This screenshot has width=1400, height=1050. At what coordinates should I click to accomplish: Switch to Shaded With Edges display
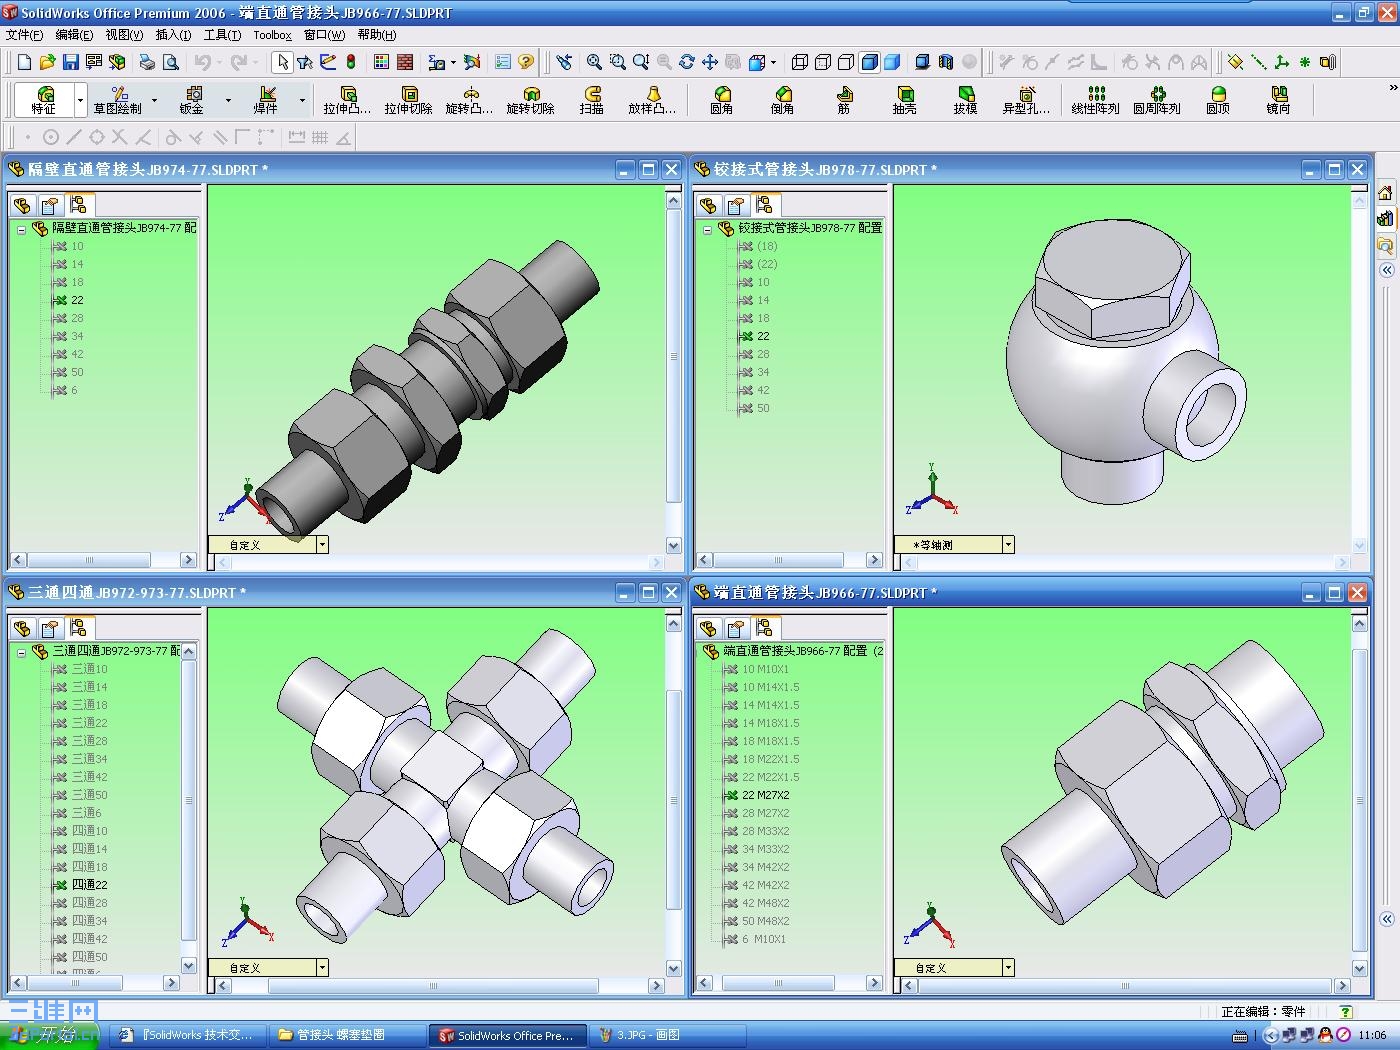point(869,62)
